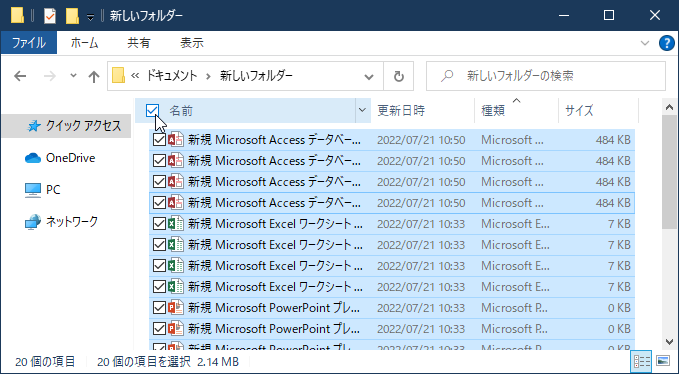Image resolution: width=679 pixels, height=374 pixels.
Task: Click the third Access database file icon
Action: [x=176, y=182]
